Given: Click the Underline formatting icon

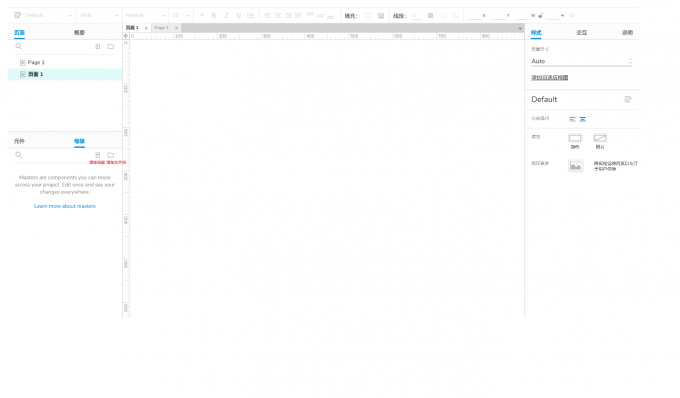Looking at the screenshot, I should pos(239,16).
